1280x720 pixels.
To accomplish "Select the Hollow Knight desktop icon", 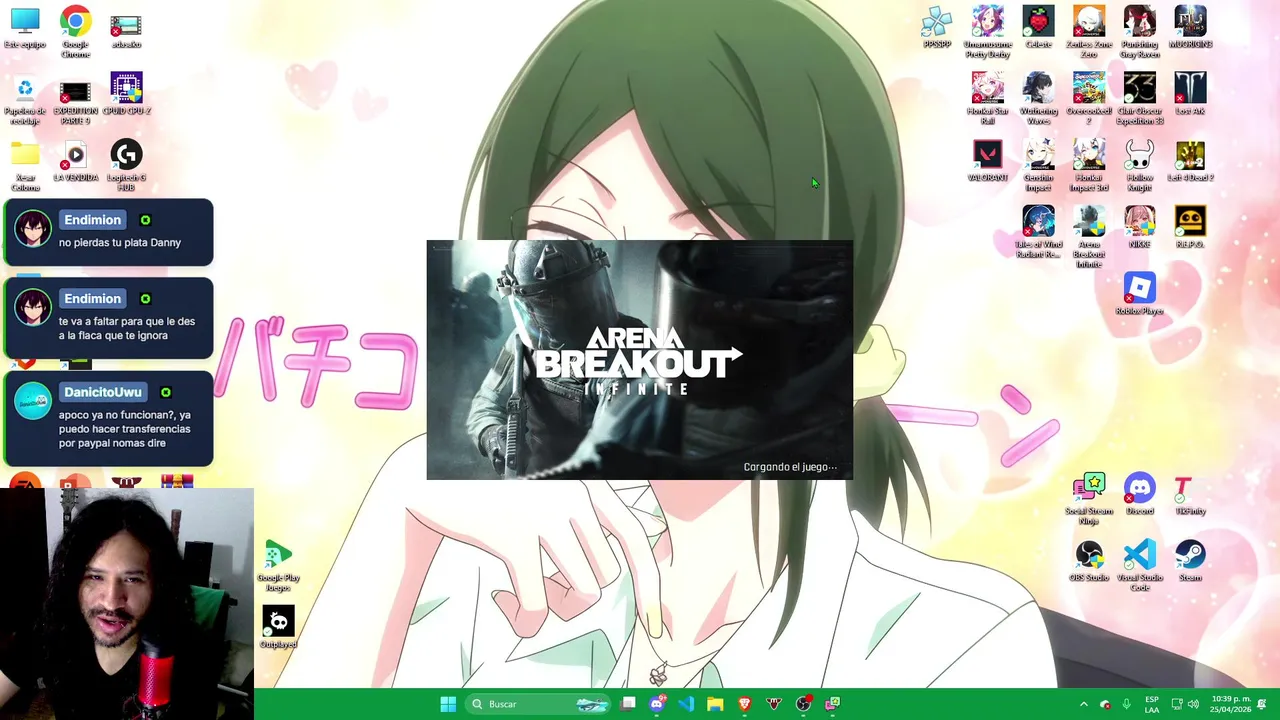I will pos(1139,165).
